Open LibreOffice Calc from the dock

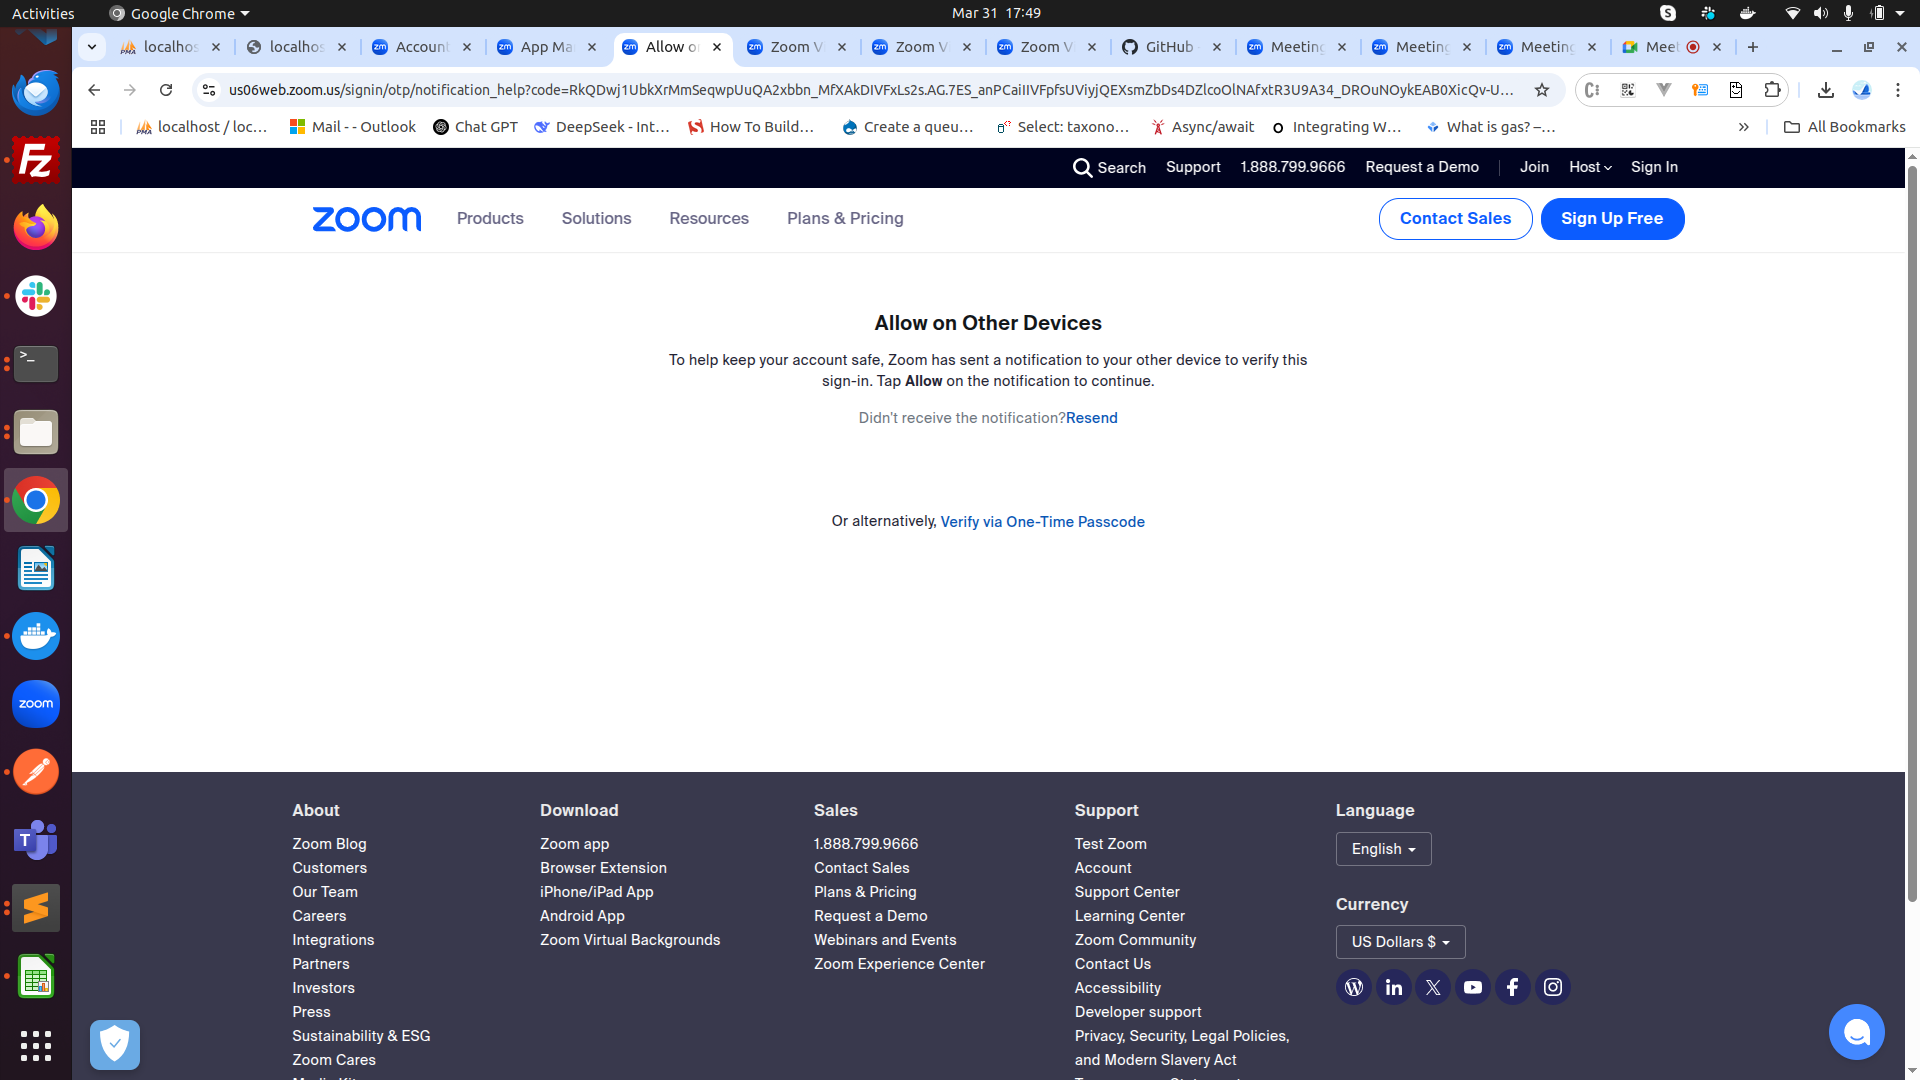[36, 976]
